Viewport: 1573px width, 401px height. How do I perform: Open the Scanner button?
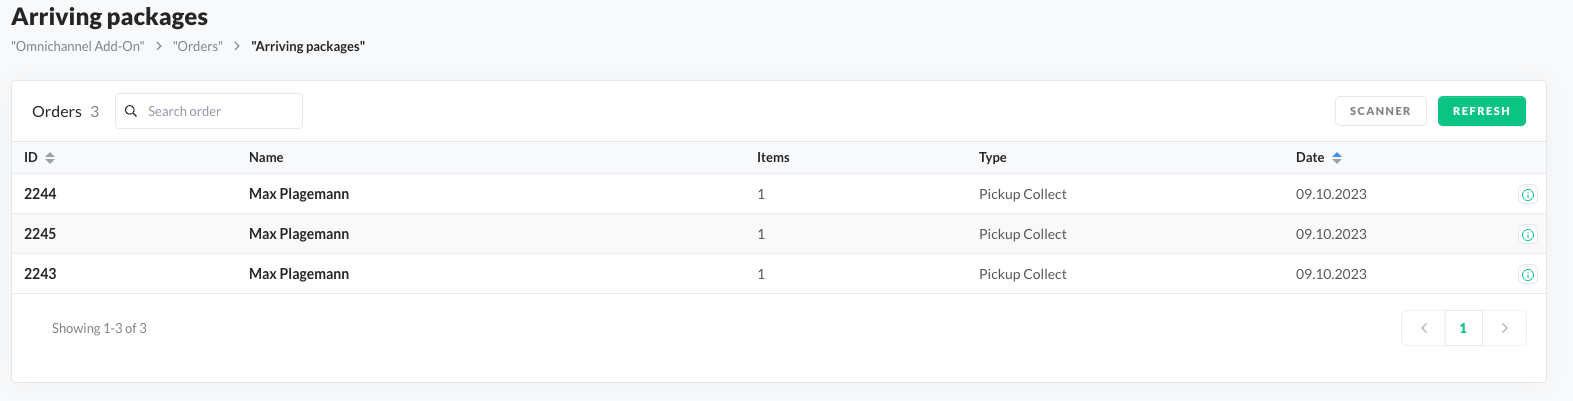click(x=1380, y=111)
